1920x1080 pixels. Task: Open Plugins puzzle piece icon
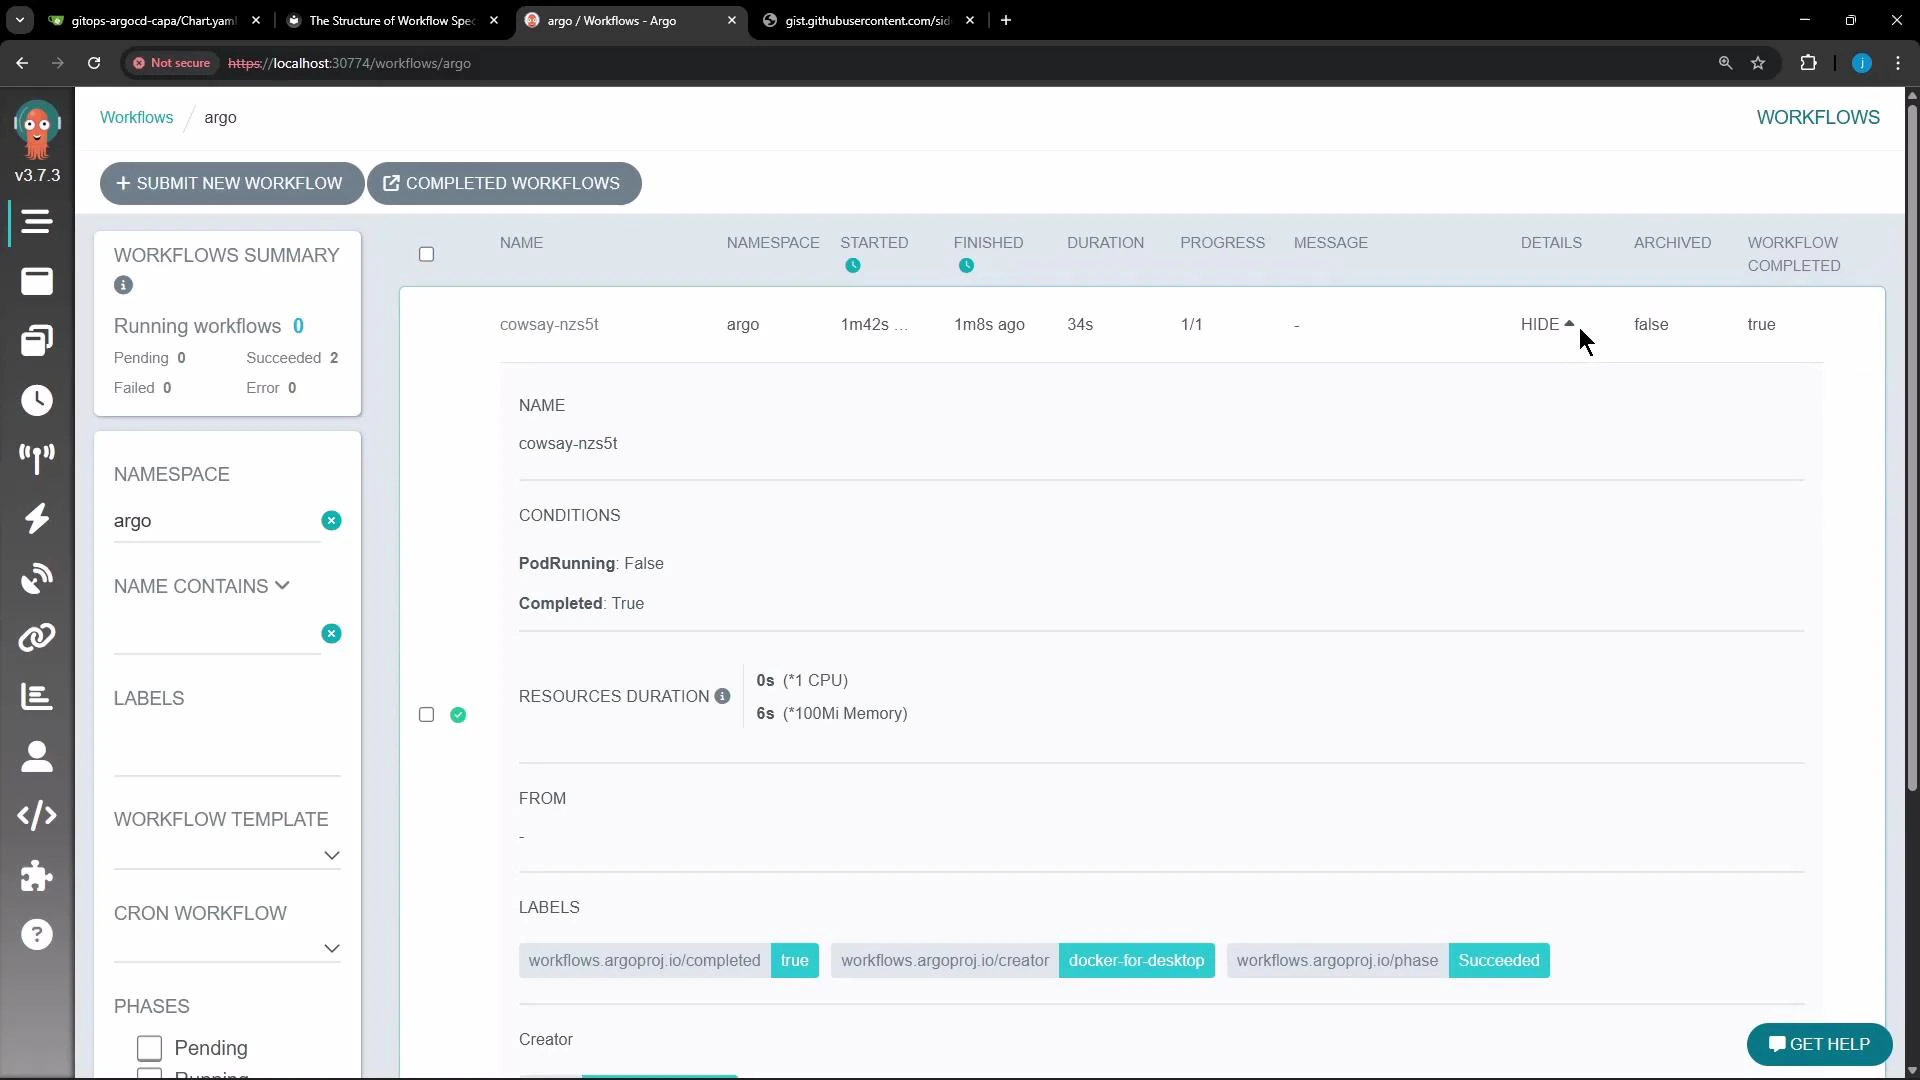click(37, 876)
